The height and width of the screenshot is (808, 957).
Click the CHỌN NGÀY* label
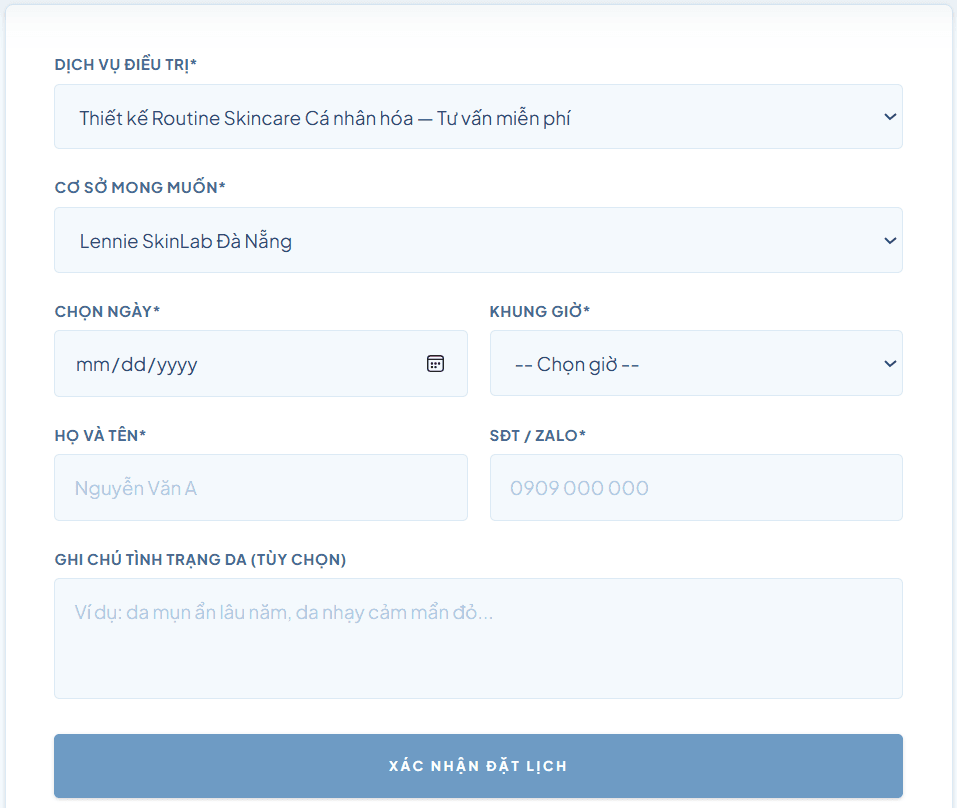pos(107,311)
